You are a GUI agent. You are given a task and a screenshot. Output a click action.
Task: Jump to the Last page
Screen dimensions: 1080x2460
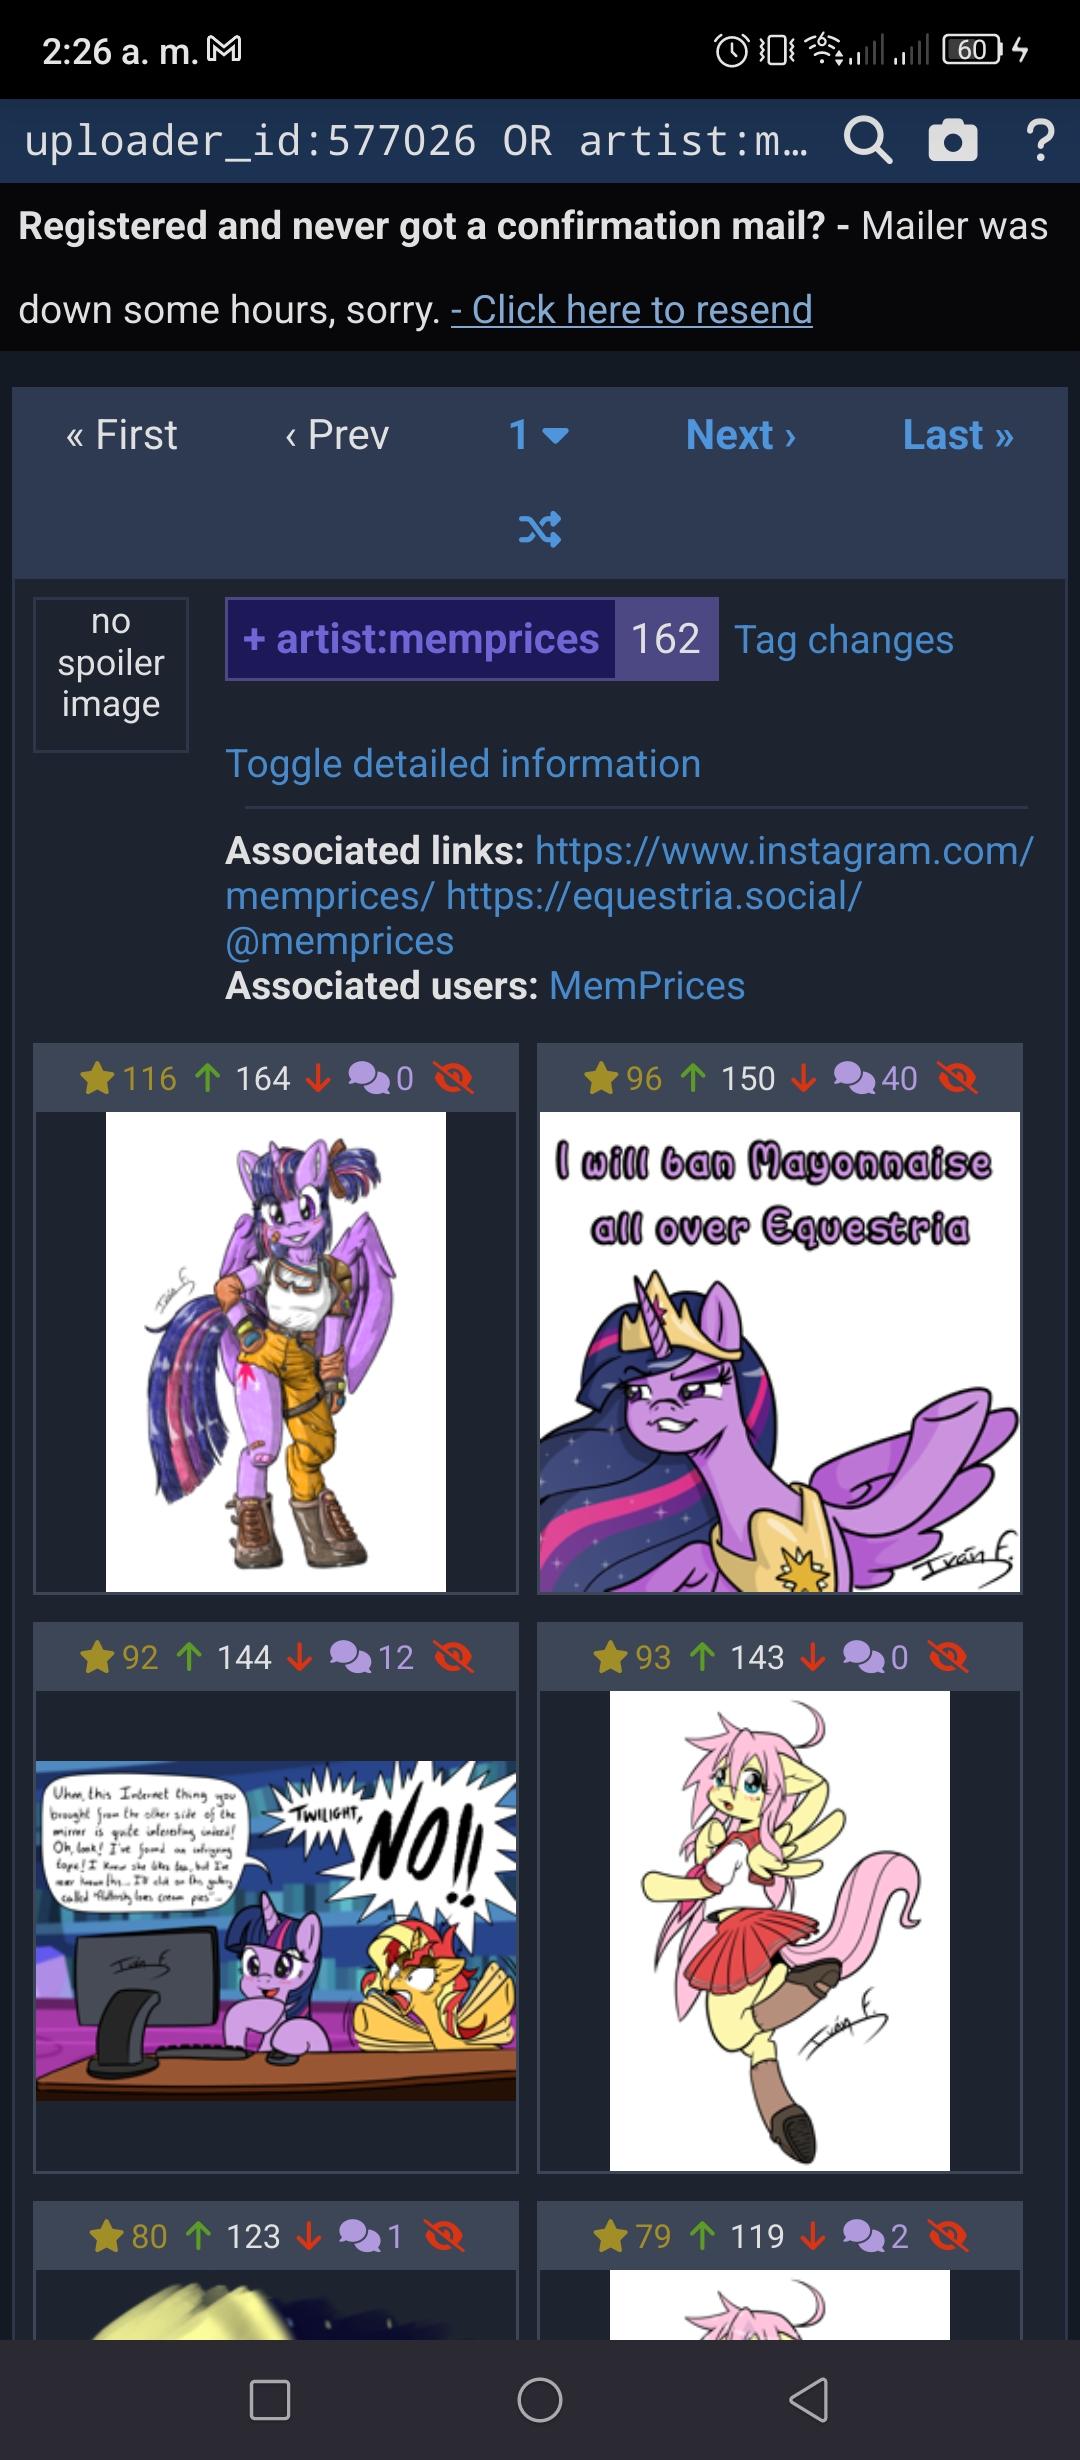point(958,435)
